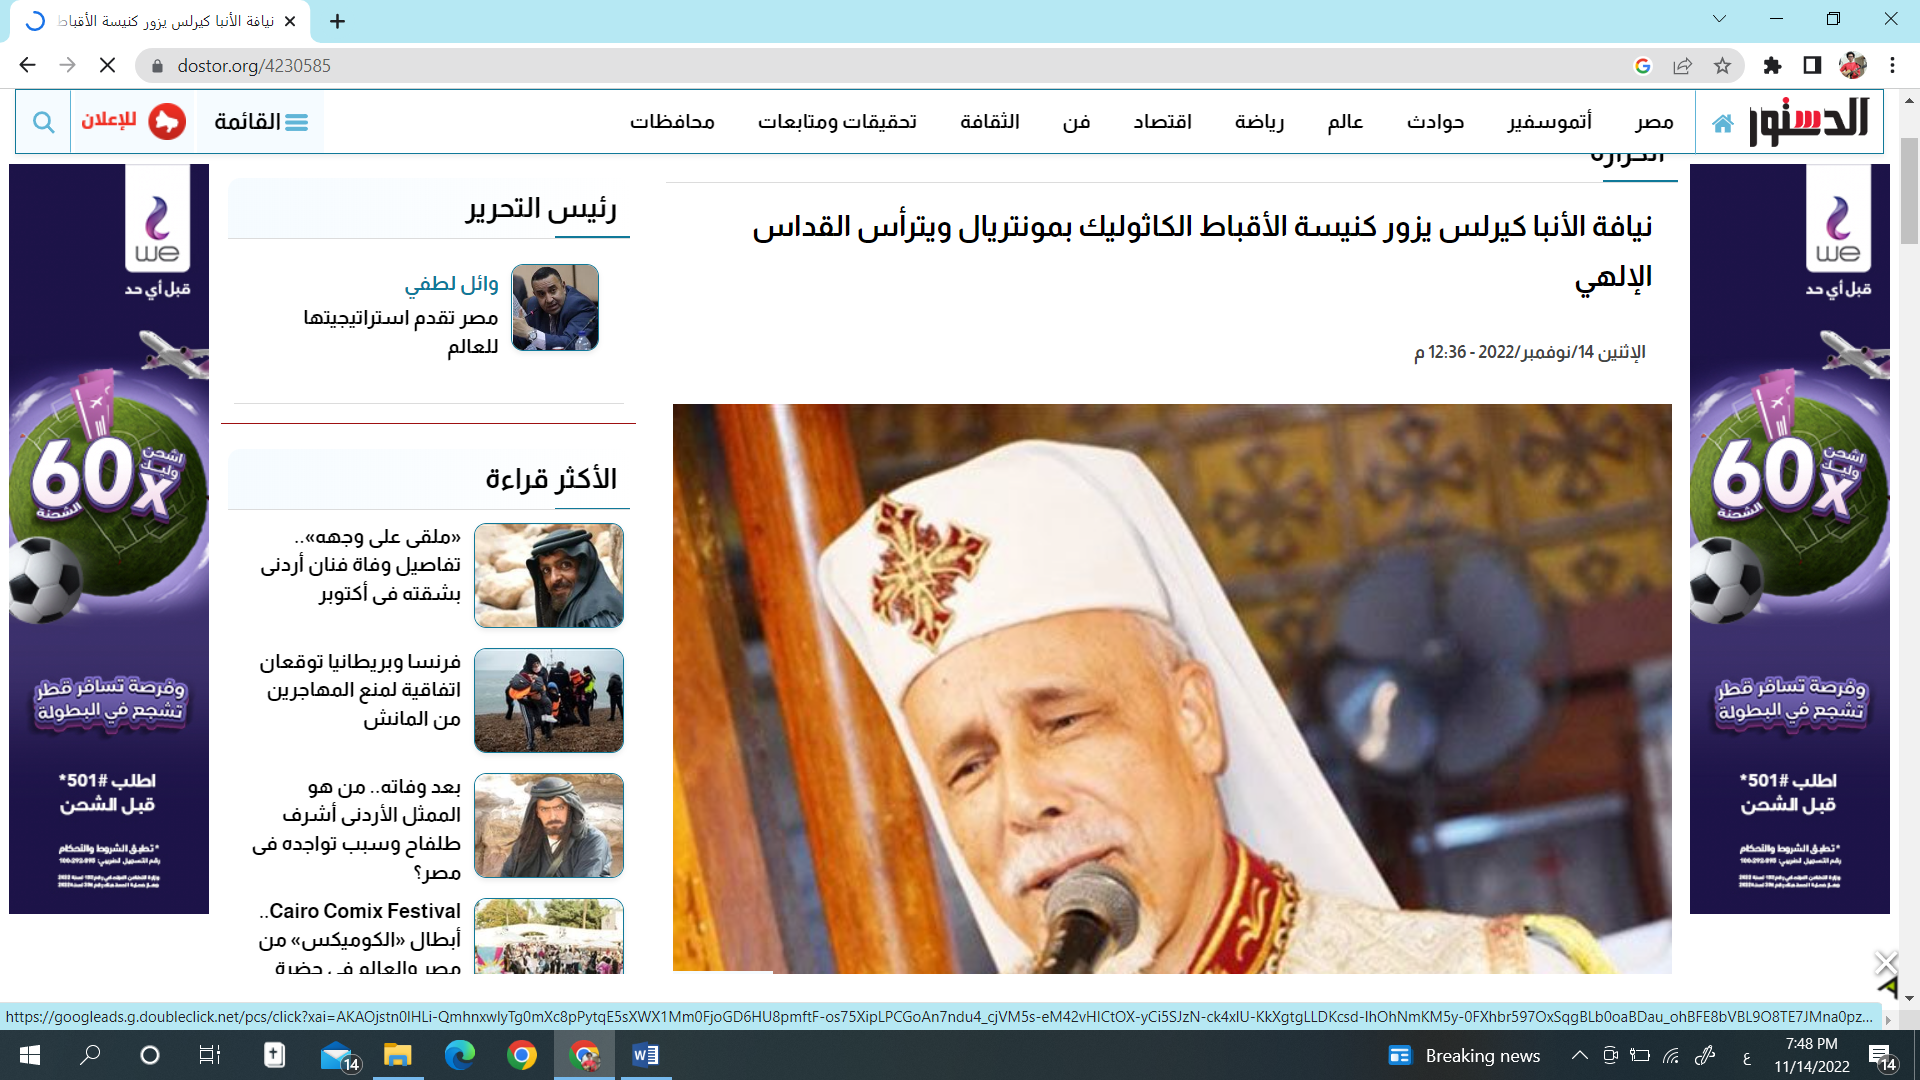1920x1080 pixels.
Task: Open Windows taskbar search
Action: [90, 1055]
